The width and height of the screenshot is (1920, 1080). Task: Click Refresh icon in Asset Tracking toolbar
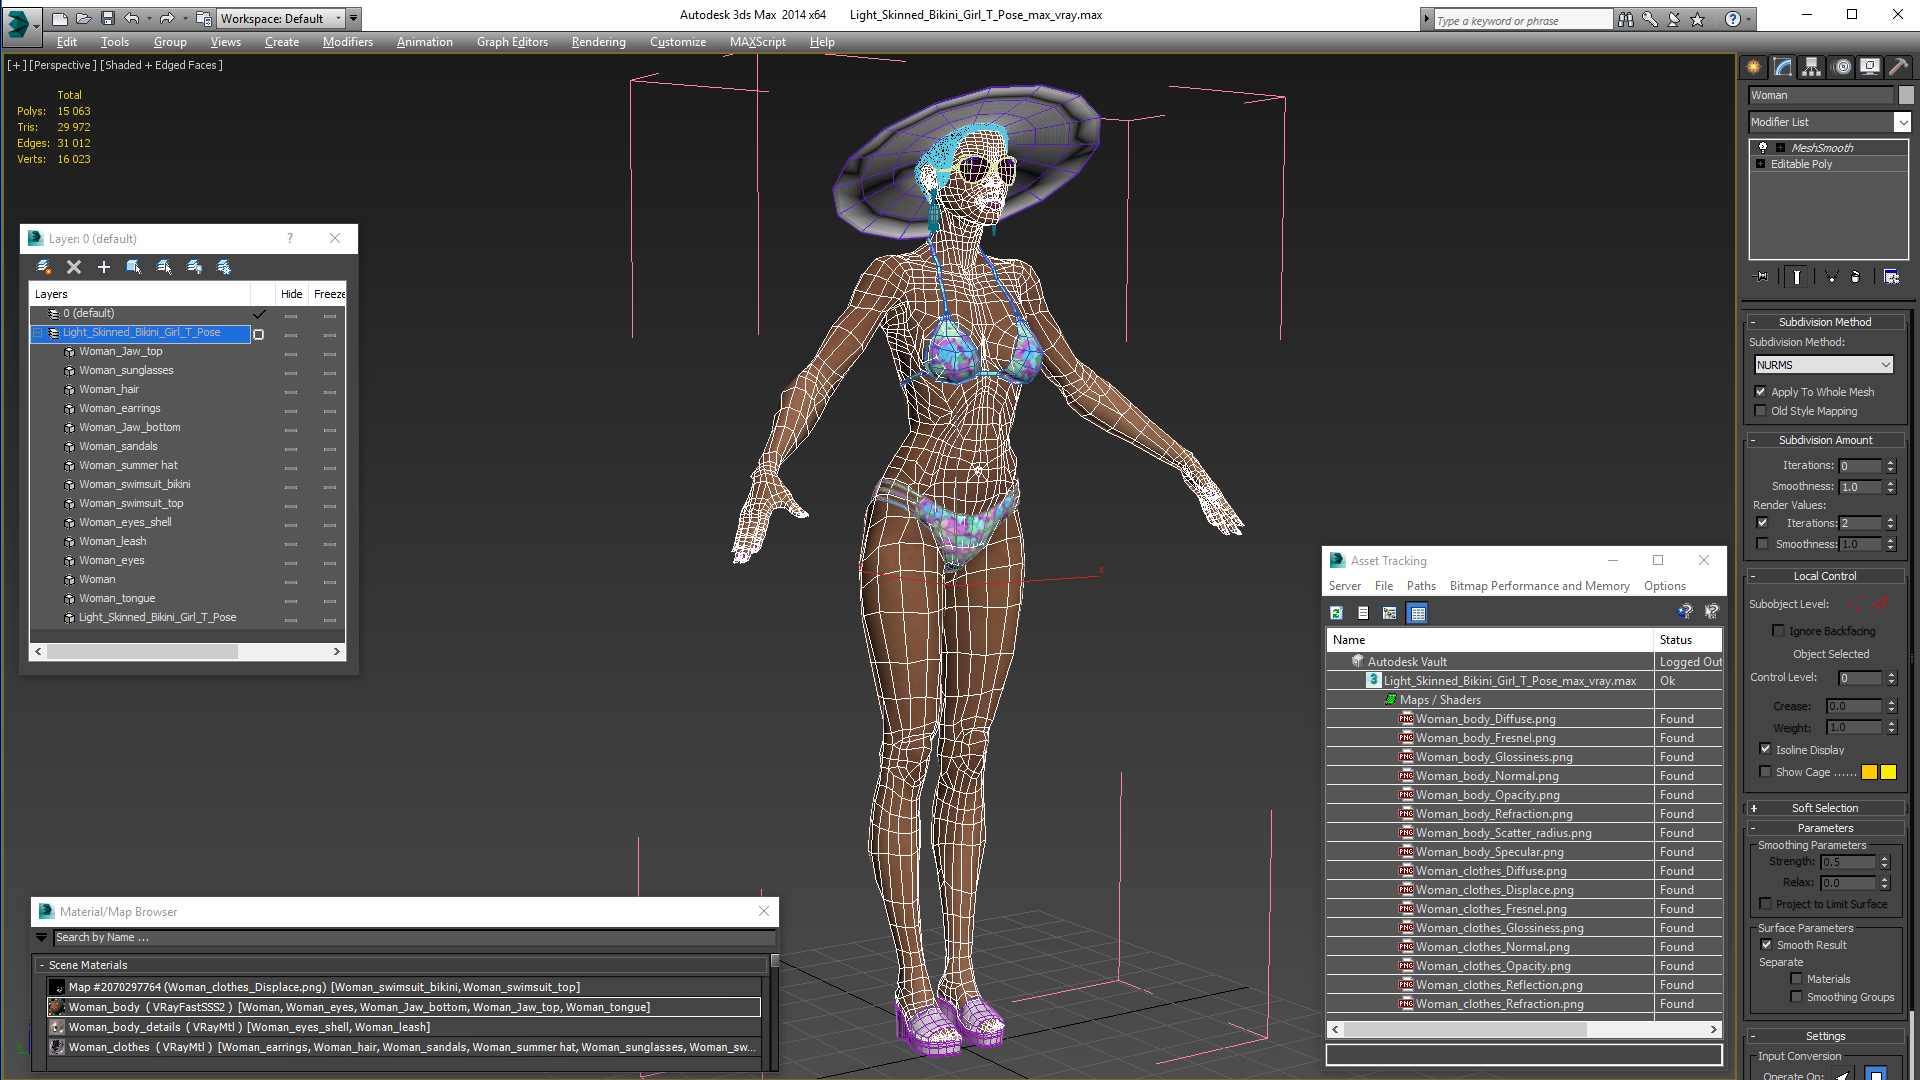[x=1336, y=613]
